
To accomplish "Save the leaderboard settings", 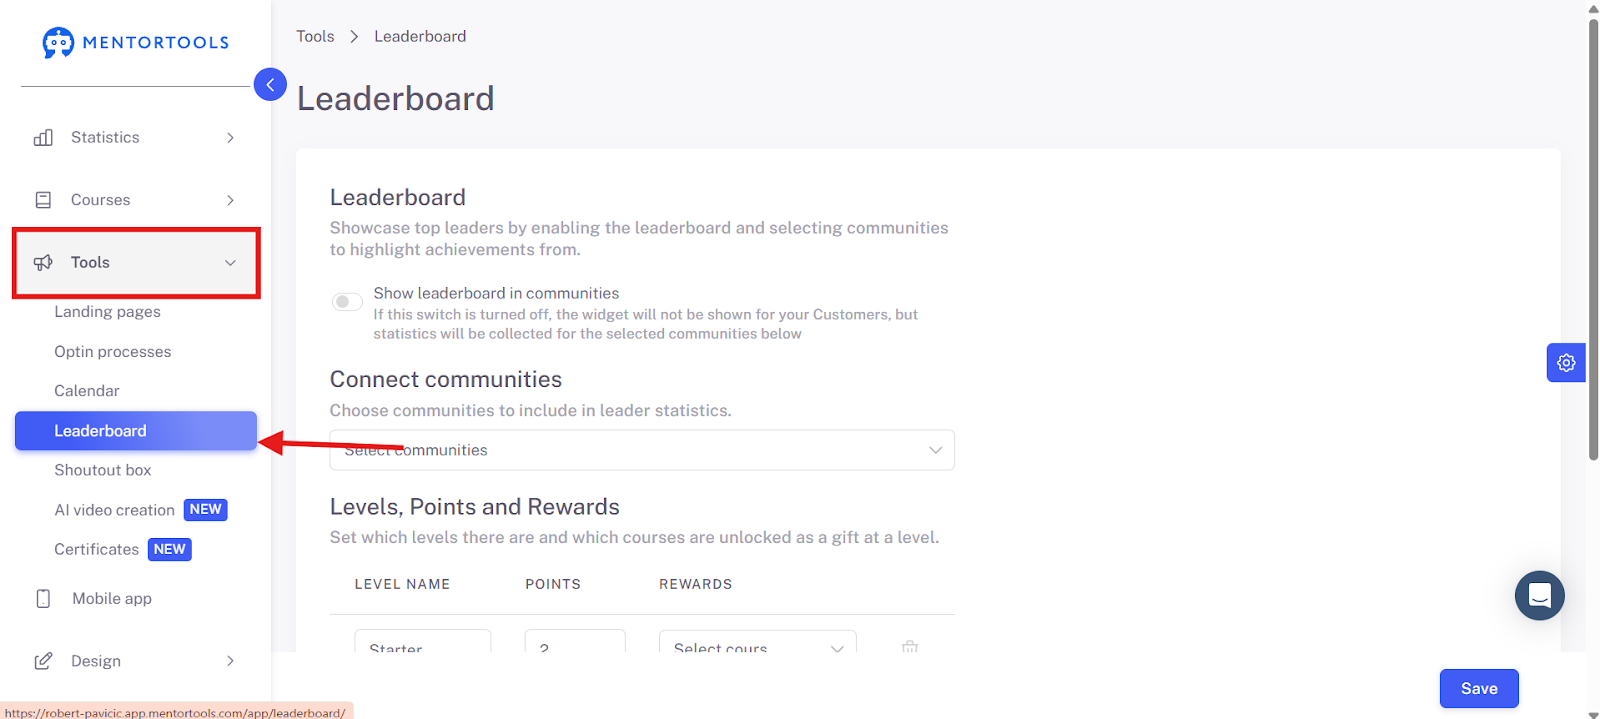I will [1479, 688].
